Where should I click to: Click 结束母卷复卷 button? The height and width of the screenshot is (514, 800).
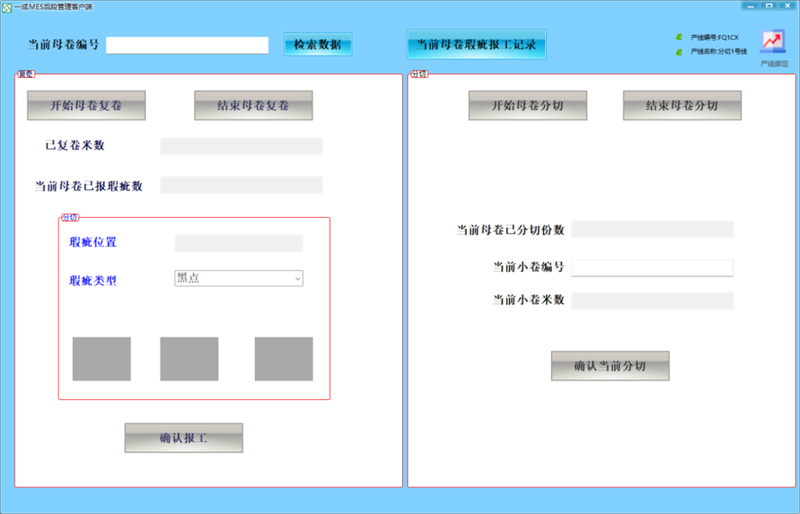pos(253,105)
